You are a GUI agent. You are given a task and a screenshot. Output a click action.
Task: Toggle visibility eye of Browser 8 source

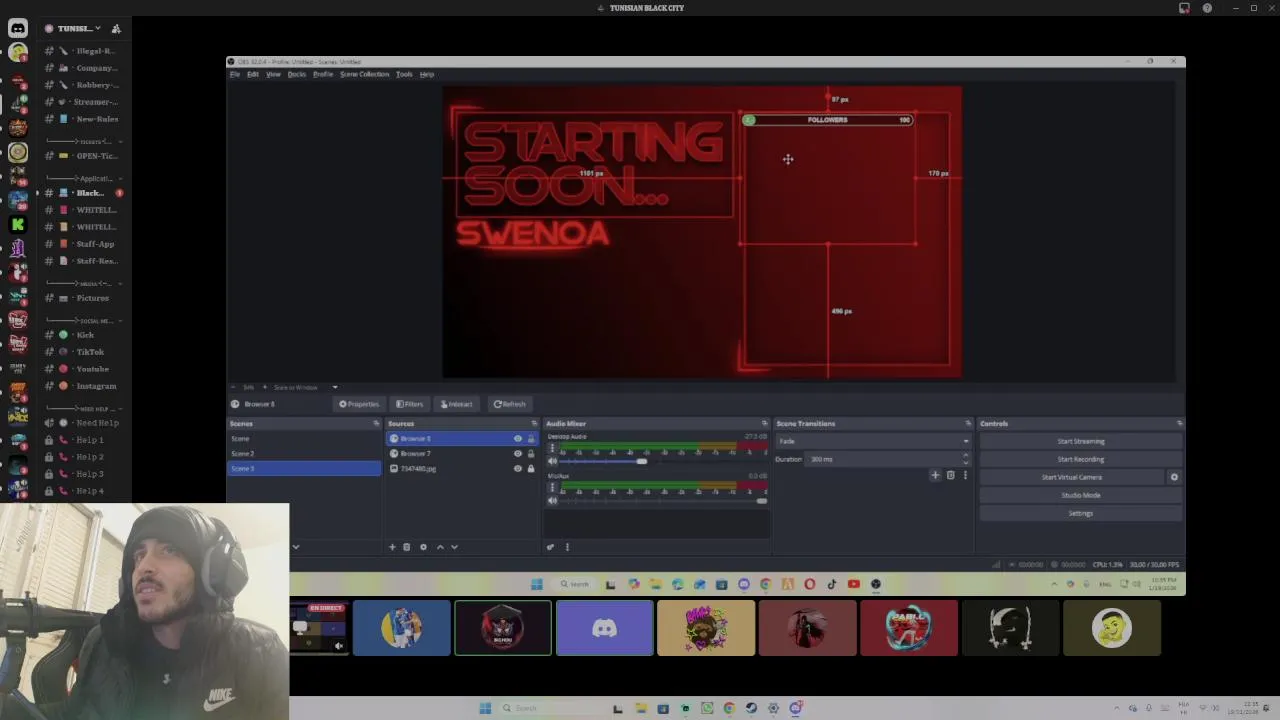[517, 439]
